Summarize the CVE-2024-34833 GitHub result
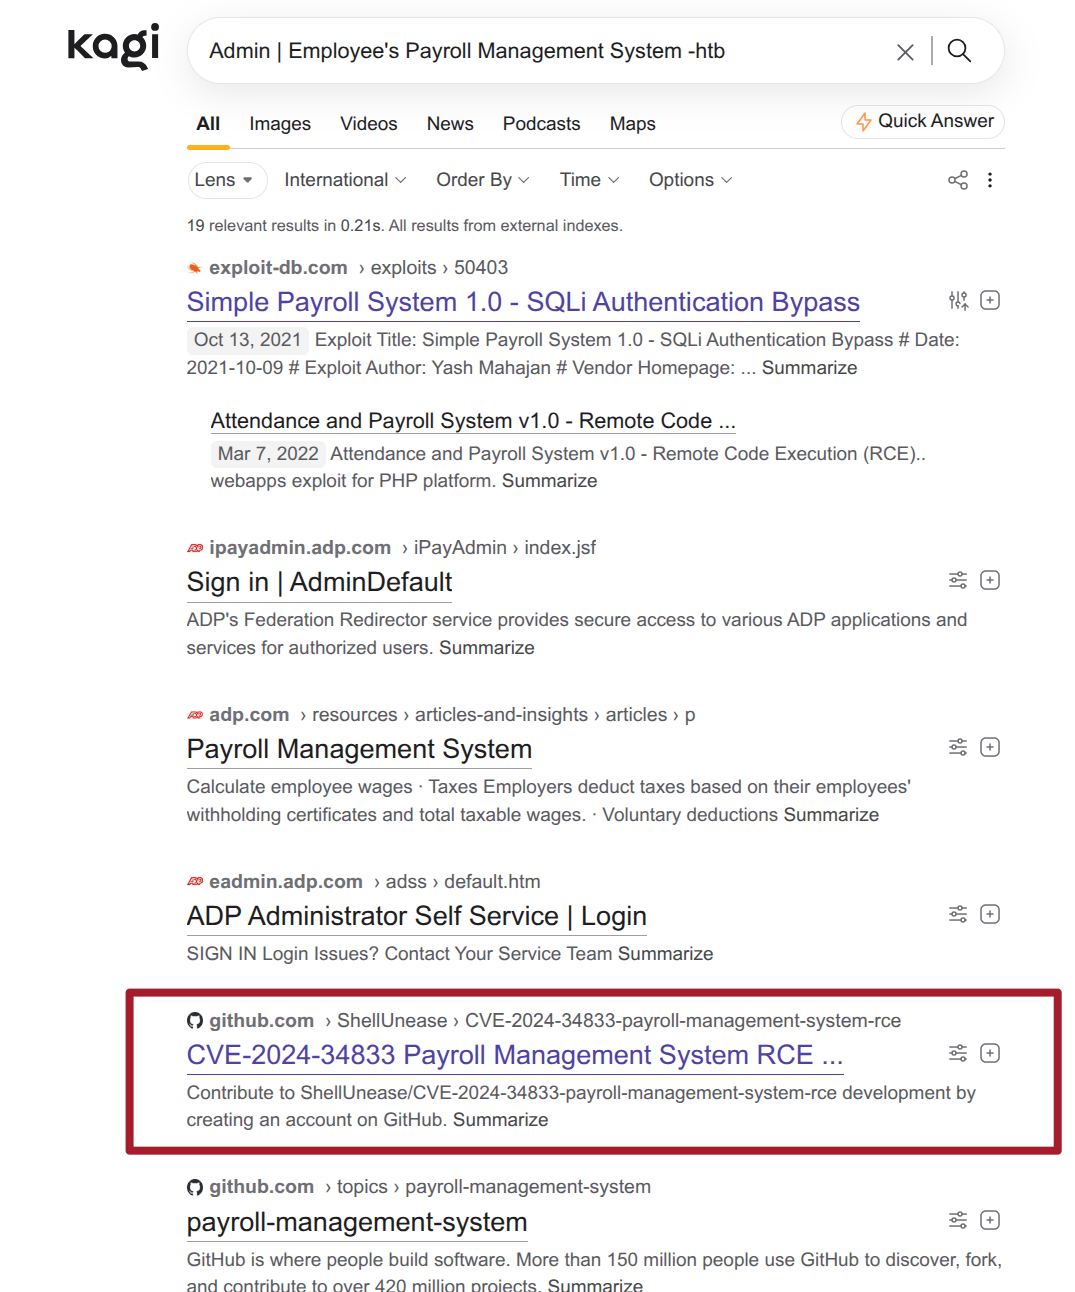 [x=500, y=1120]
